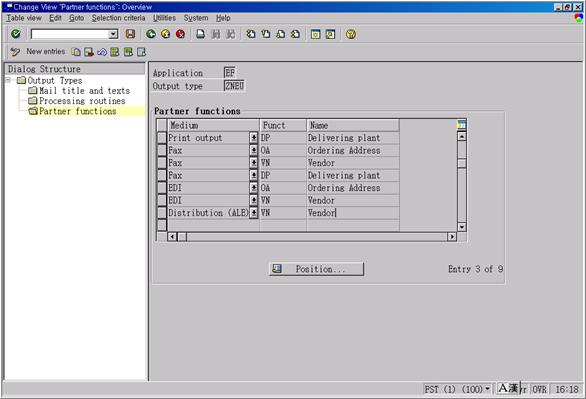This screenshot has height=399, width=586.
Task: Select the row checkbox for Print output
Action: 161,138
